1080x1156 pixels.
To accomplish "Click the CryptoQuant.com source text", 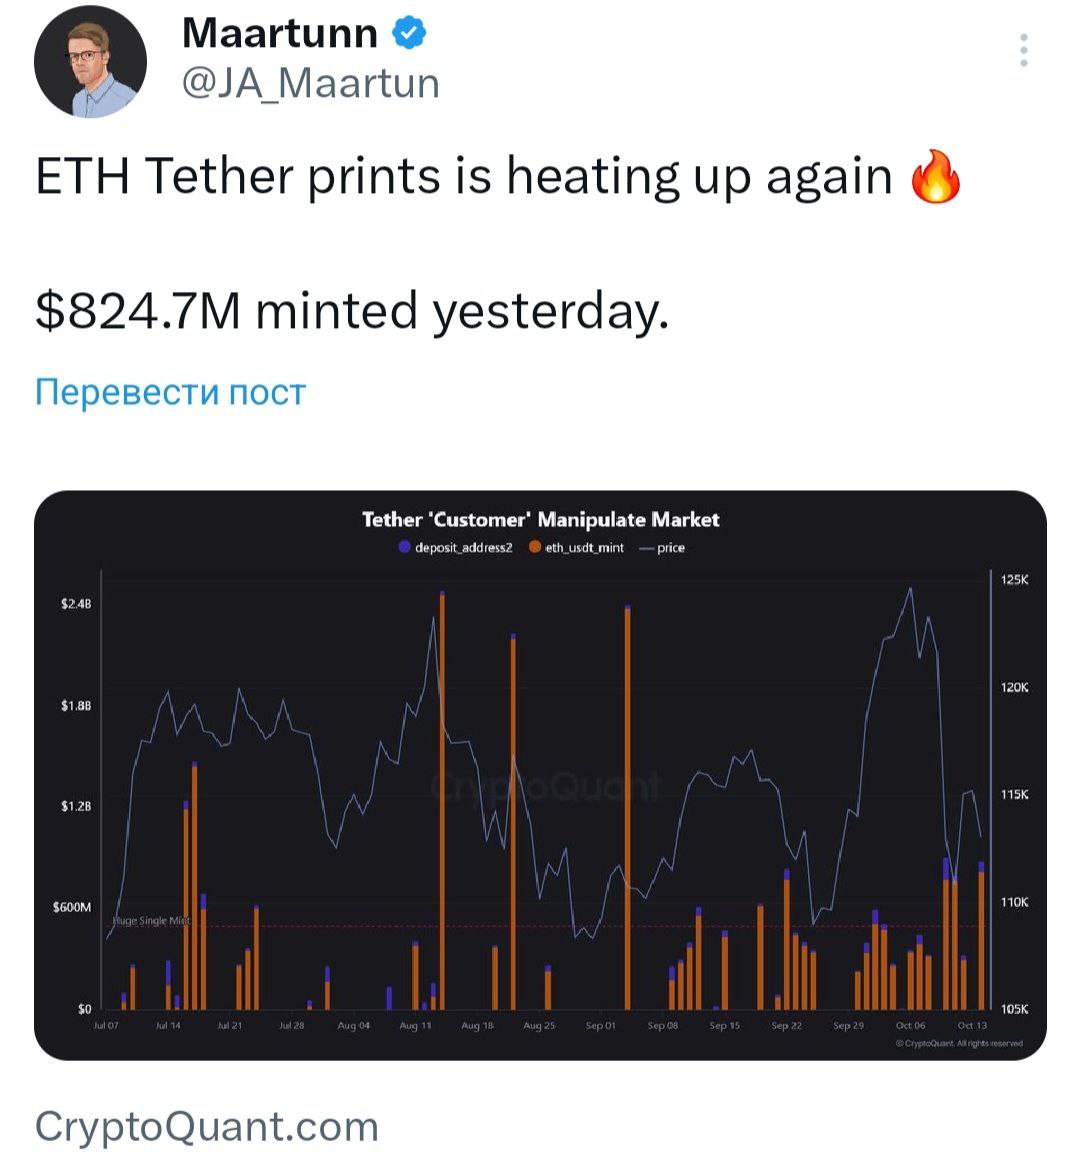I will [x=207, y=1126].
